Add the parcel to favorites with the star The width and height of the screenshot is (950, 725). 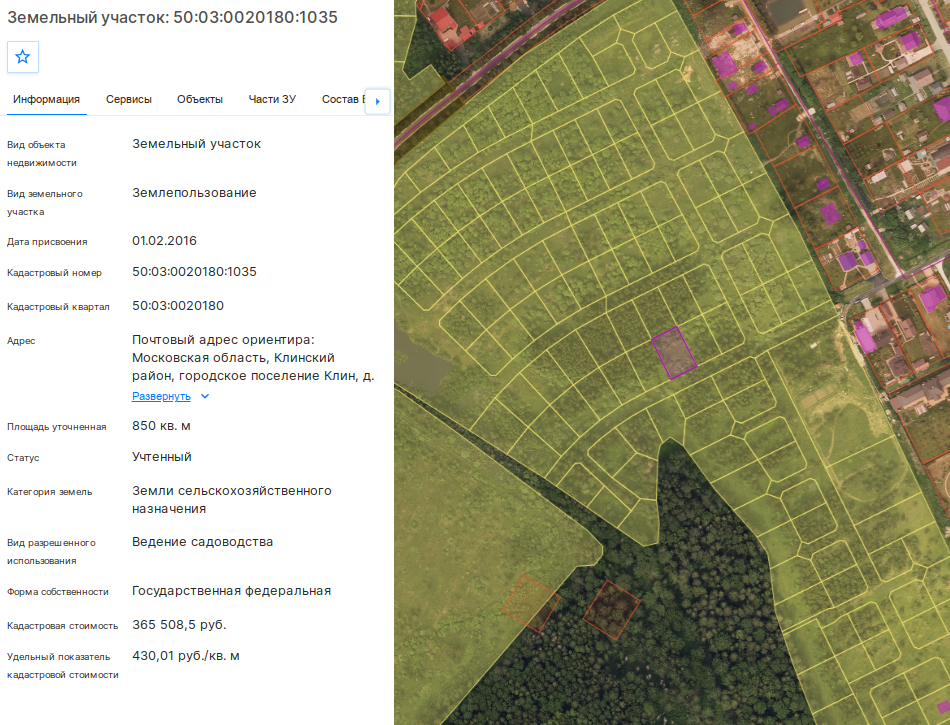coord(23,57)
